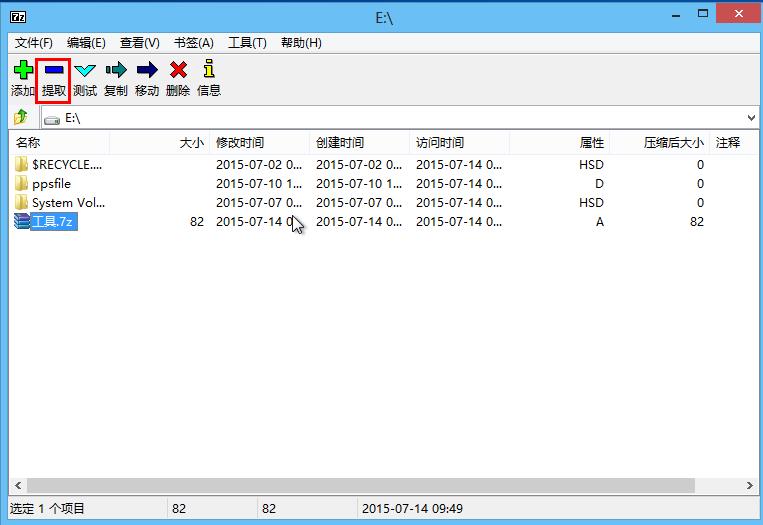Sort by 注释 column header
Viewport: 763px width, 525px height.
tap(733, 143)
